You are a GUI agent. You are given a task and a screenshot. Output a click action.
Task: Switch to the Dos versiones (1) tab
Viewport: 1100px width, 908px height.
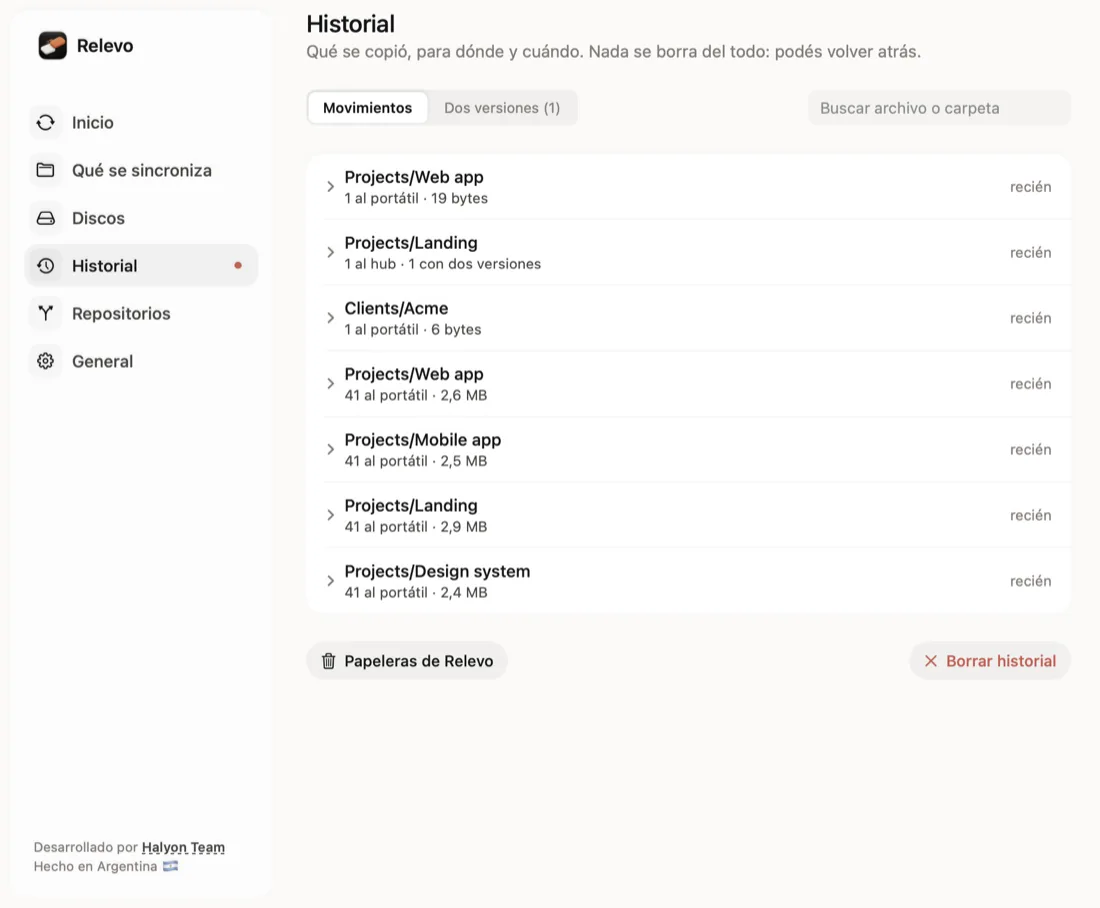click(x=502, y=108)
